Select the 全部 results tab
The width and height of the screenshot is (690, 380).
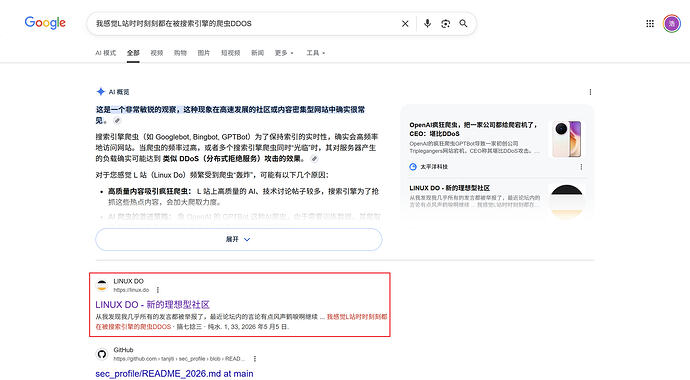133,53
